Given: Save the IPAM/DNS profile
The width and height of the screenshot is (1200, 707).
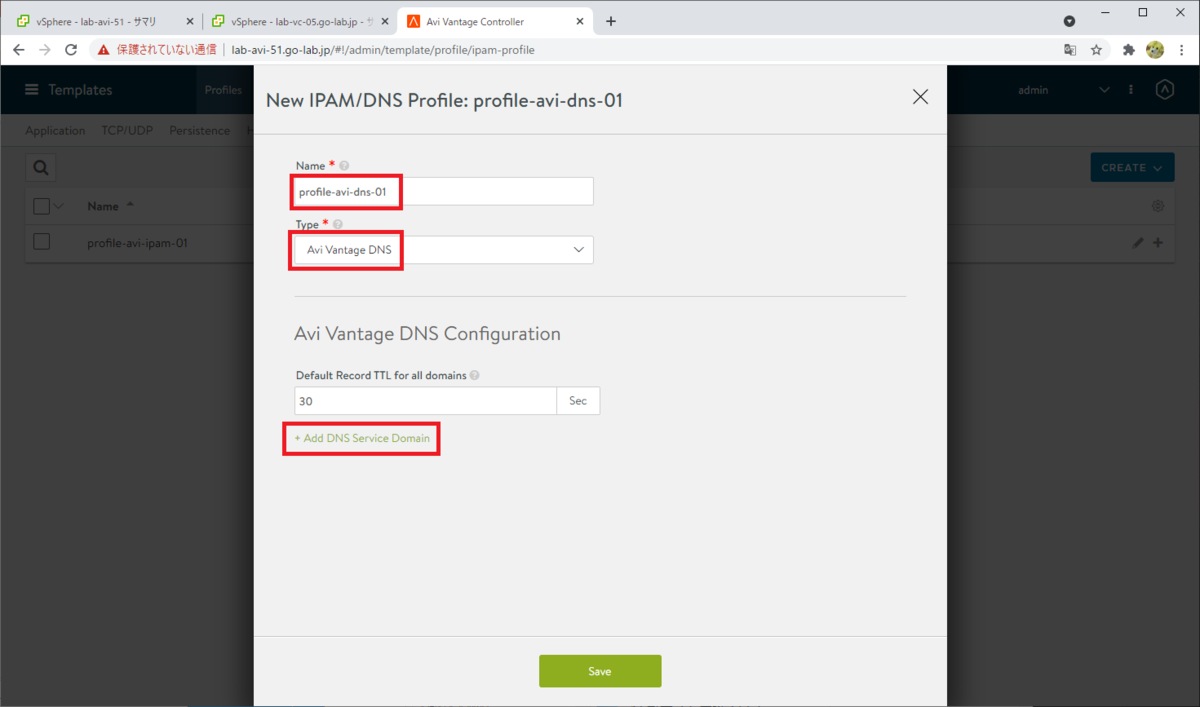Looking at the screenshot, I should 600,671.
